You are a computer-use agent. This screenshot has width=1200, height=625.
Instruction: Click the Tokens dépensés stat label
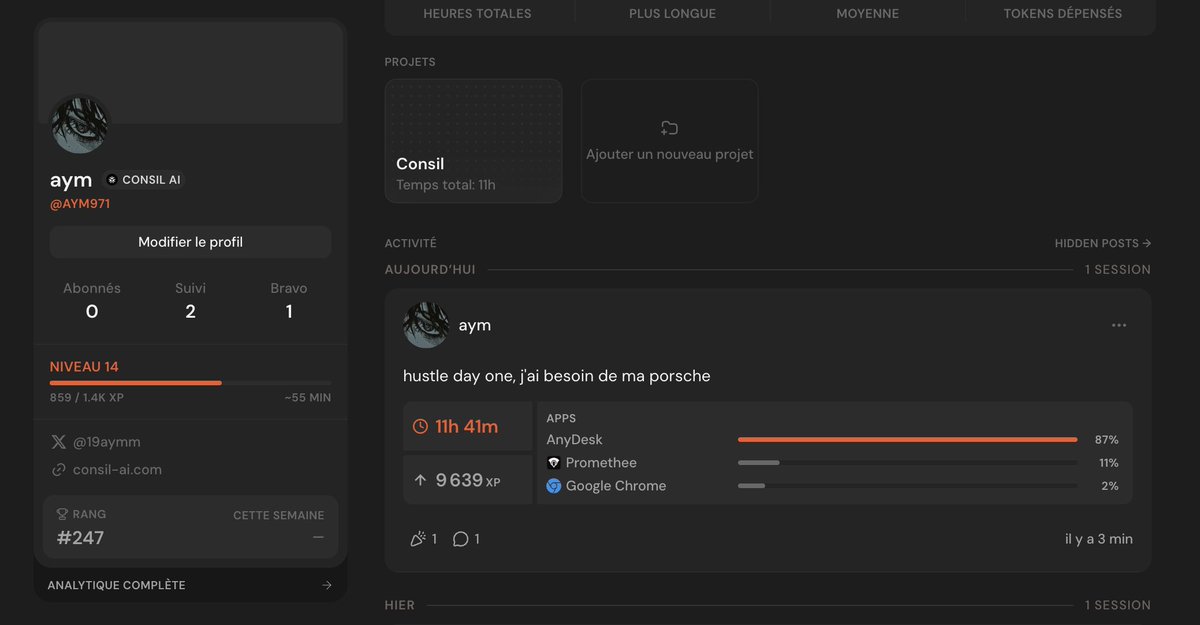(1062, 14)
